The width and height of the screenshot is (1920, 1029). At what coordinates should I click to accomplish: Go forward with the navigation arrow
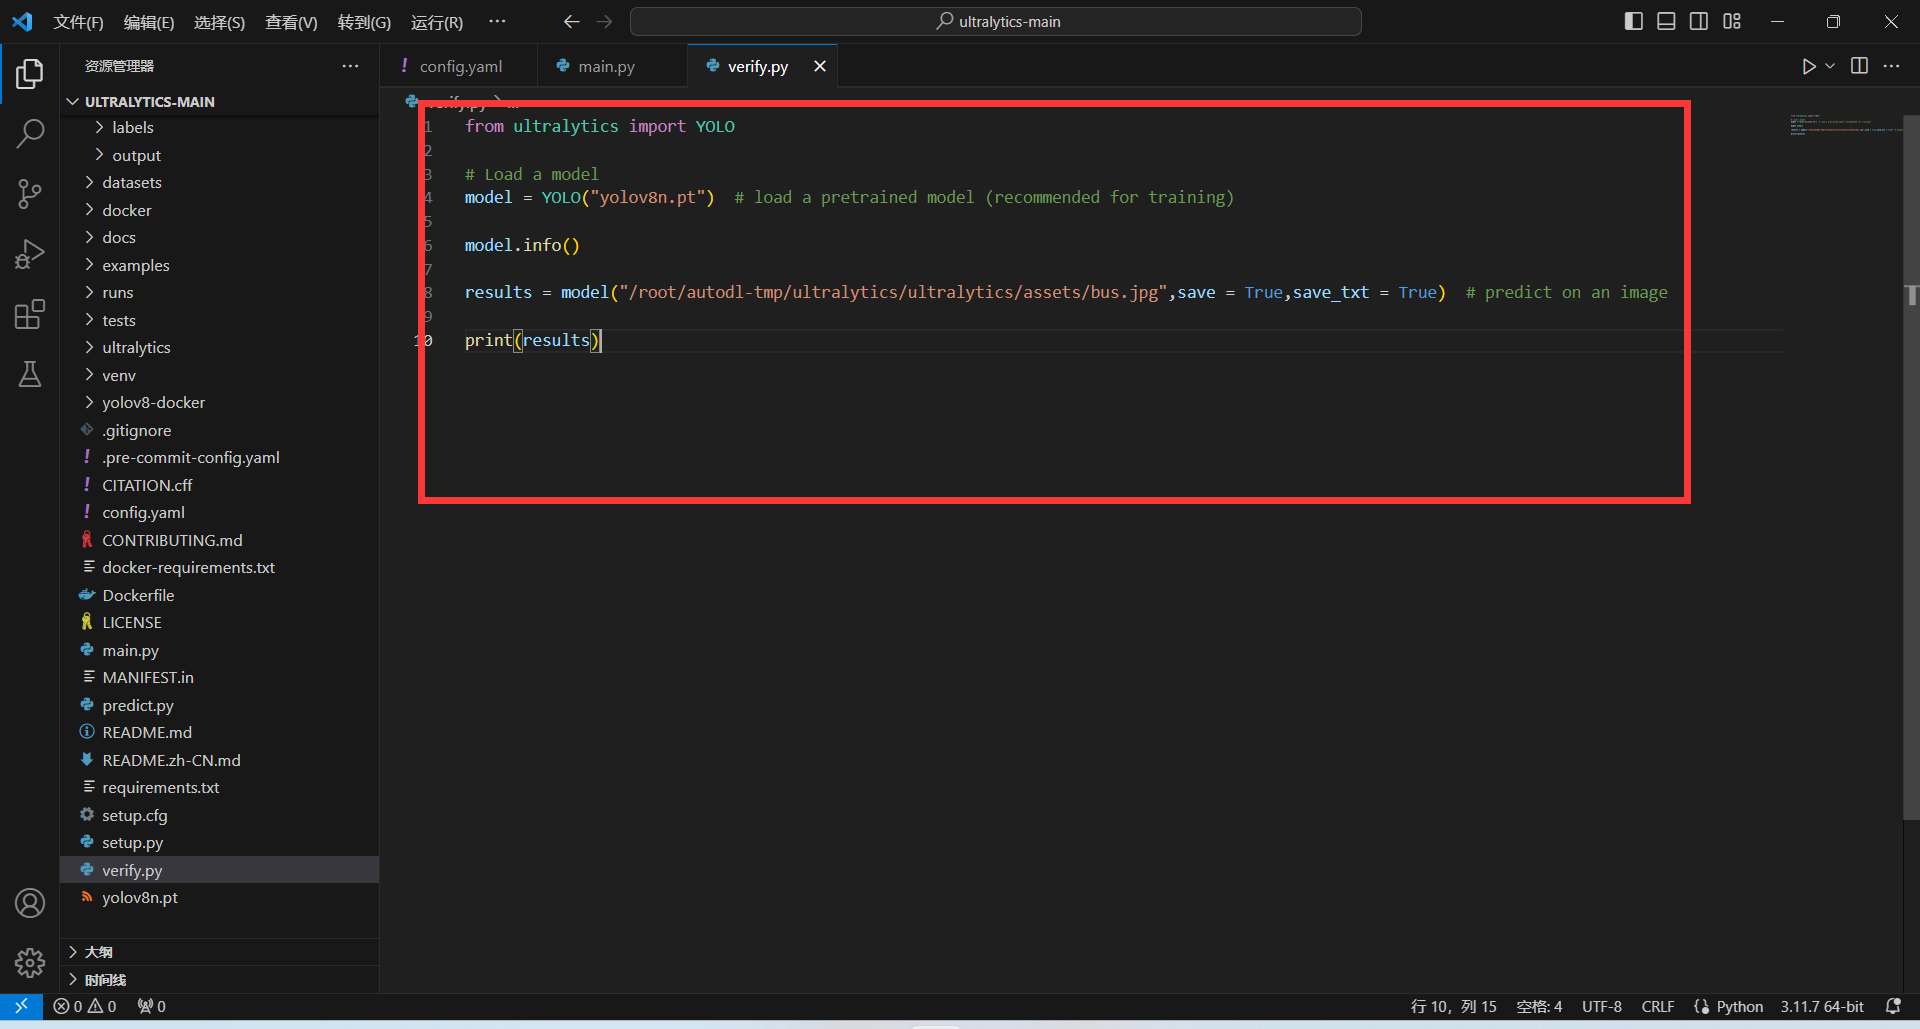tap(604, 22)
